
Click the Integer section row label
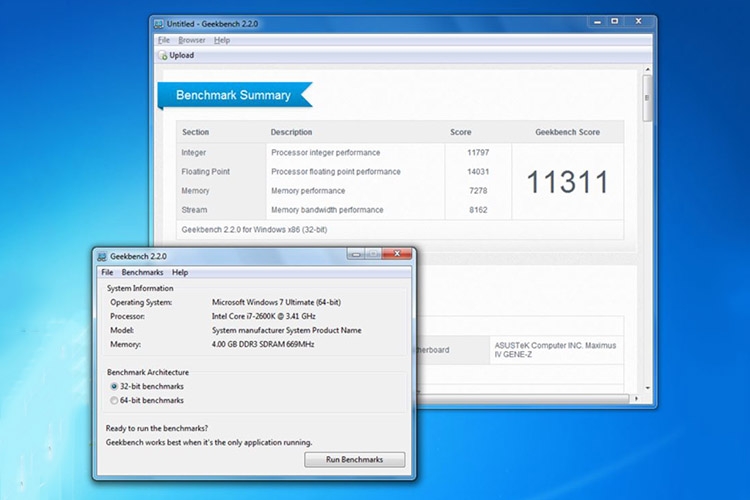(193, 153)
